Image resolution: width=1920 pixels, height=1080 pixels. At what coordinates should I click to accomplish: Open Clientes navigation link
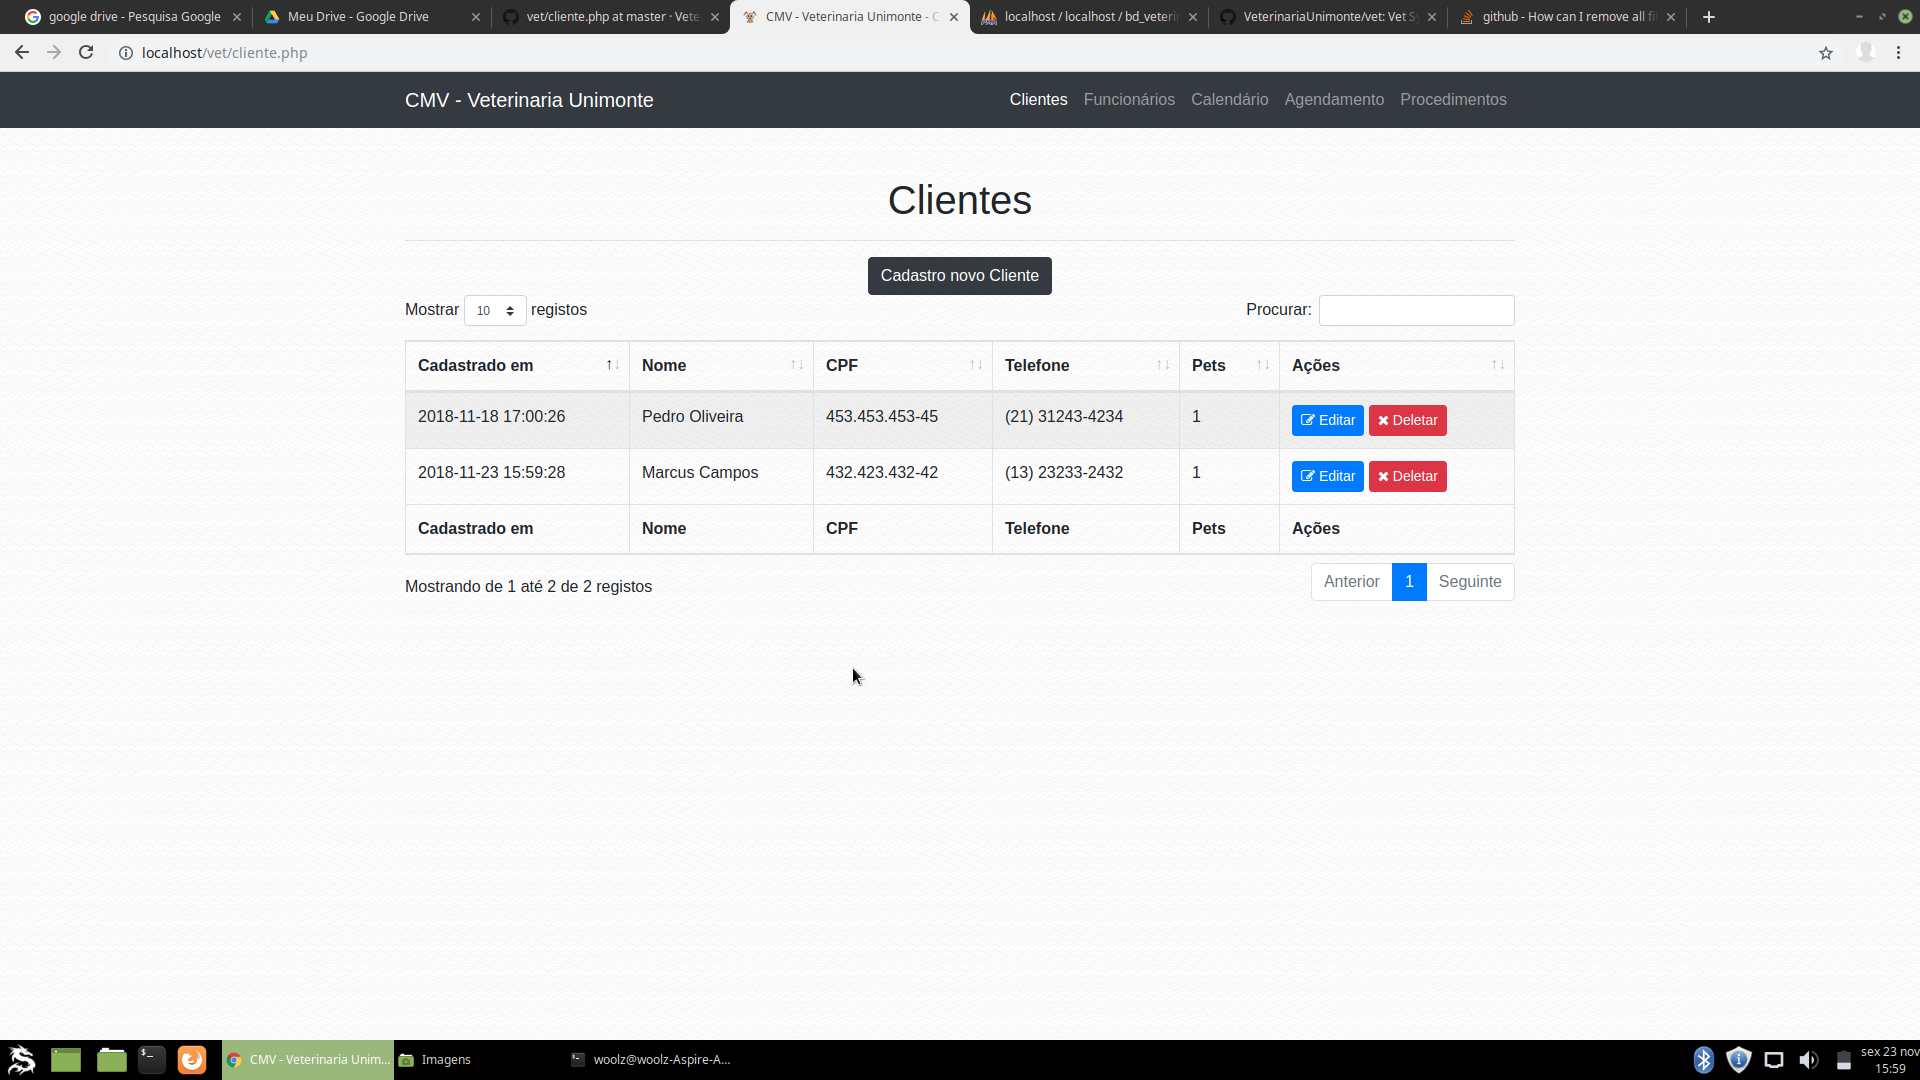coord(1038,100)
